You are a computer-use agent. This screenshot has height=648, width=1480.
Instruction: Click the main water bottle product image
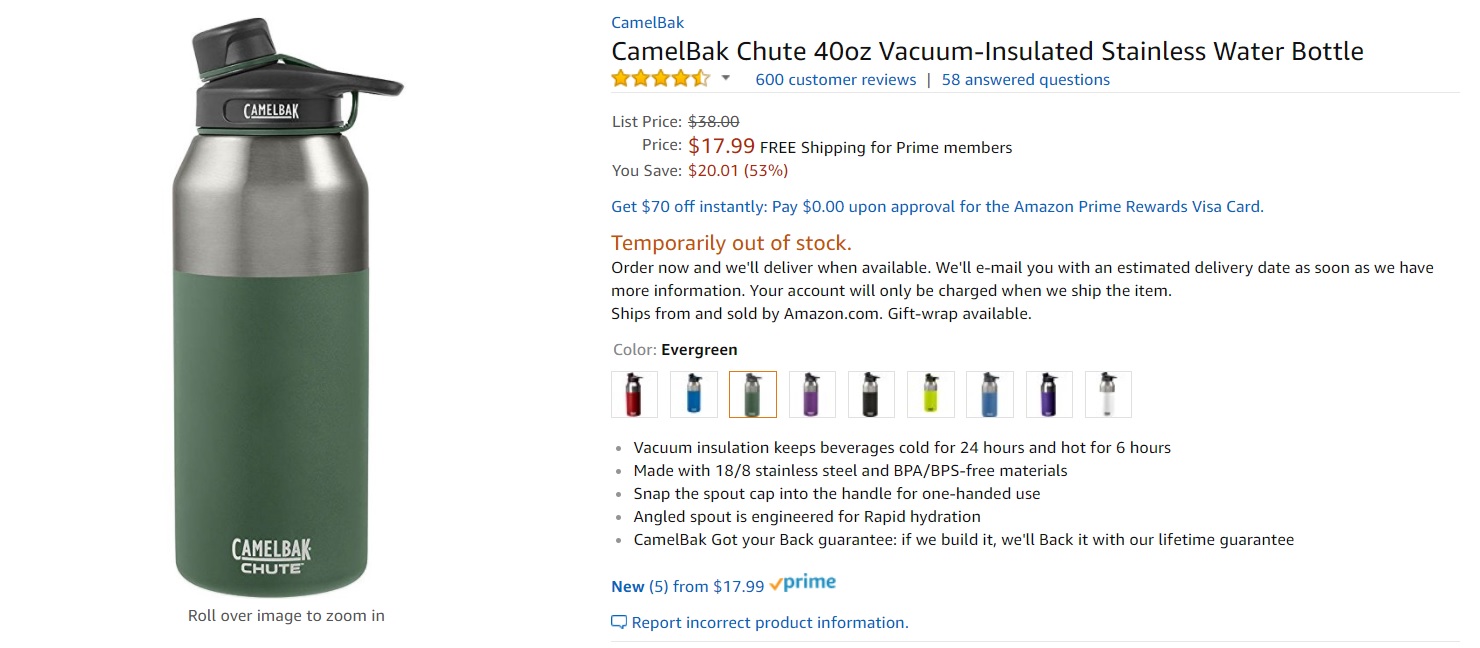[x=286, y=310]
